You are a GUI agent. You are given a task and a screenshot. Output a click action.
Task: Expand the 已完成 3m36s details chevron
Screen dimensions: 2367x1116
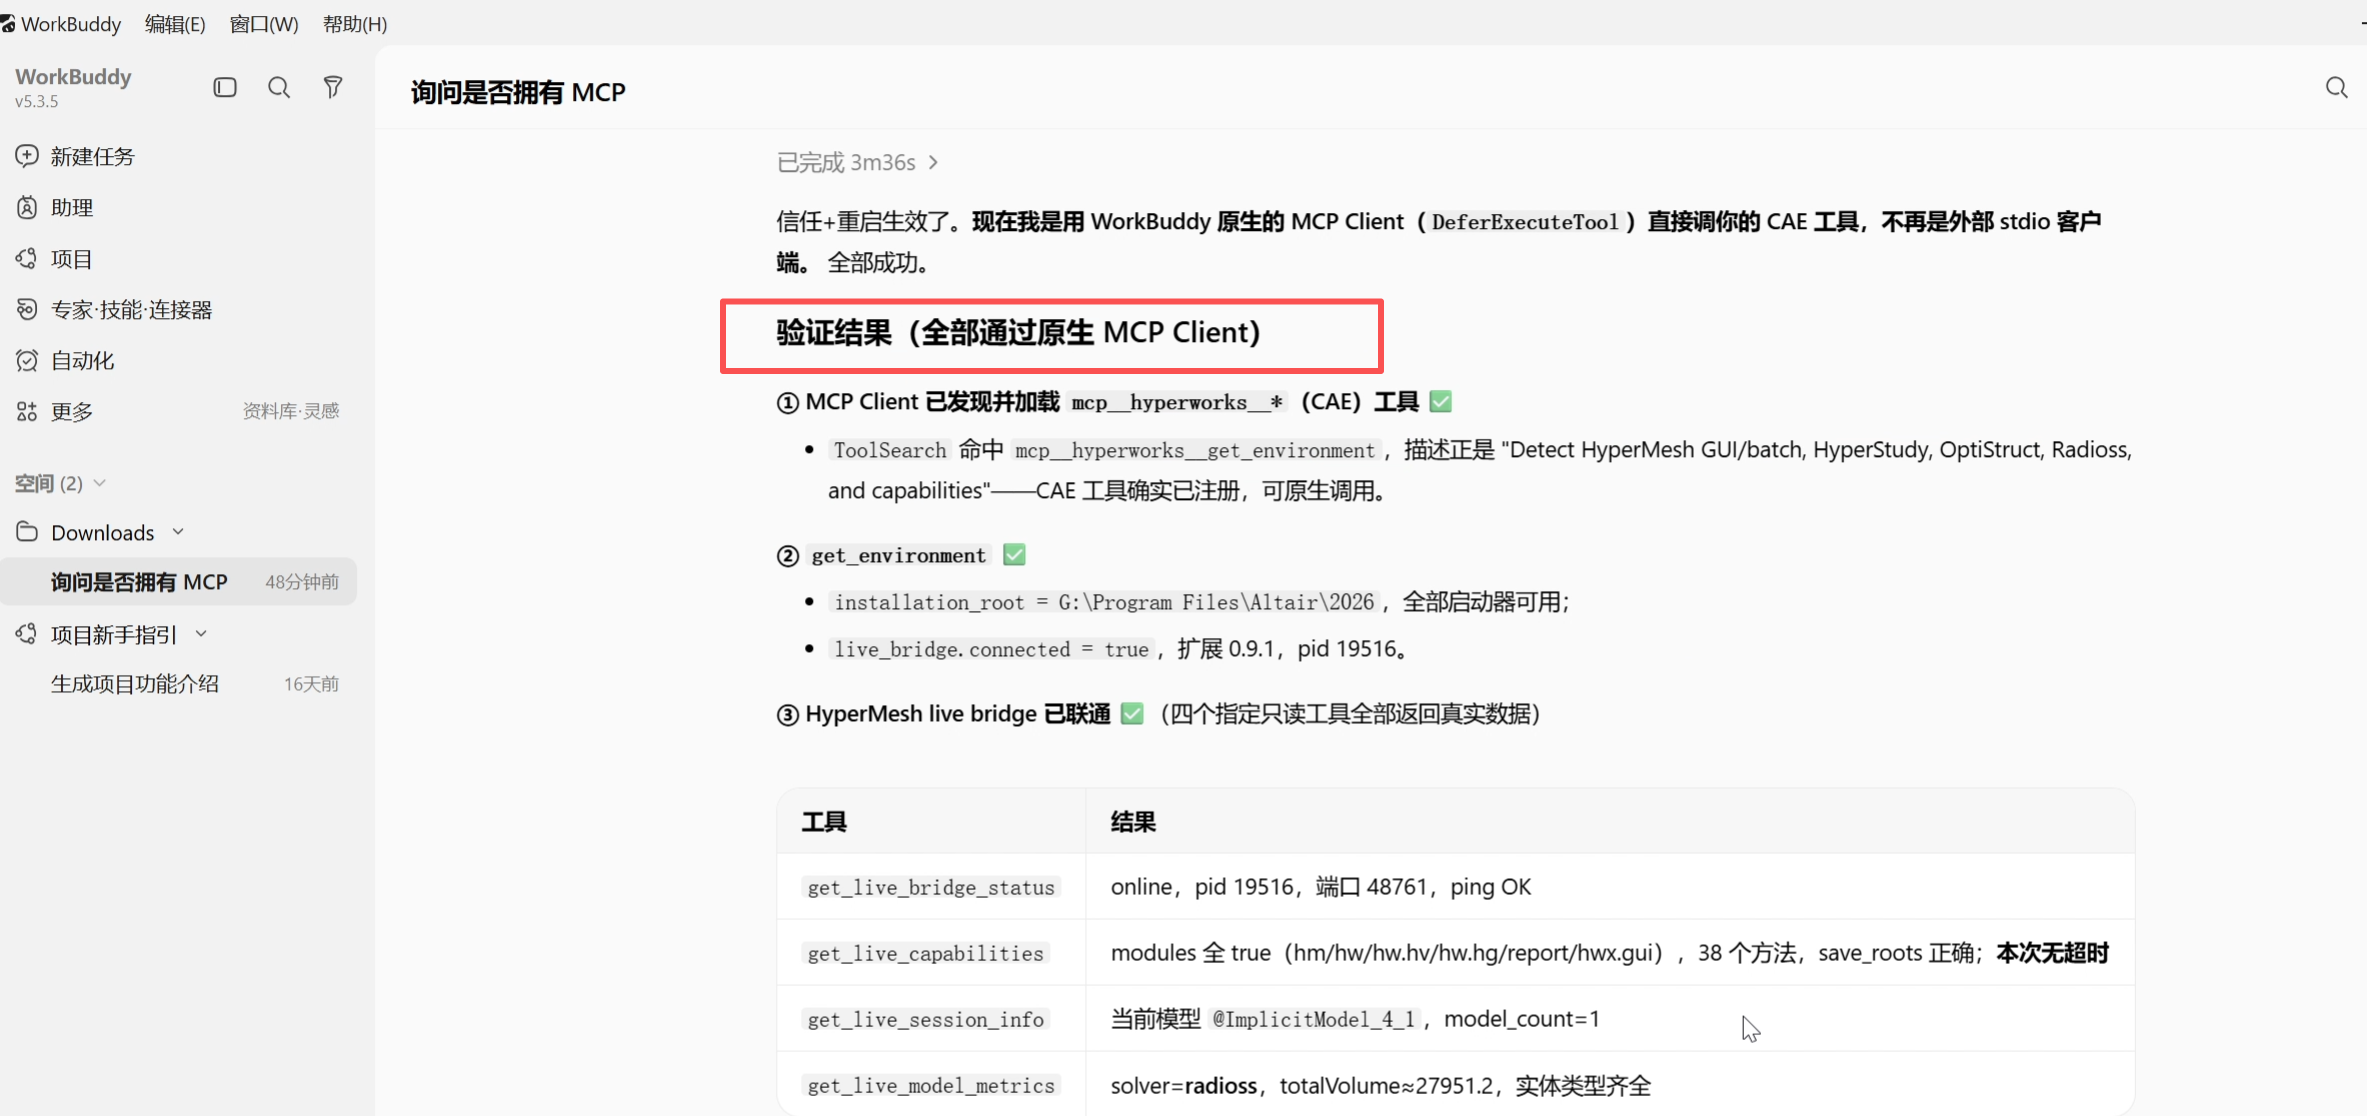pyautogui.click(x=933, y=162)
